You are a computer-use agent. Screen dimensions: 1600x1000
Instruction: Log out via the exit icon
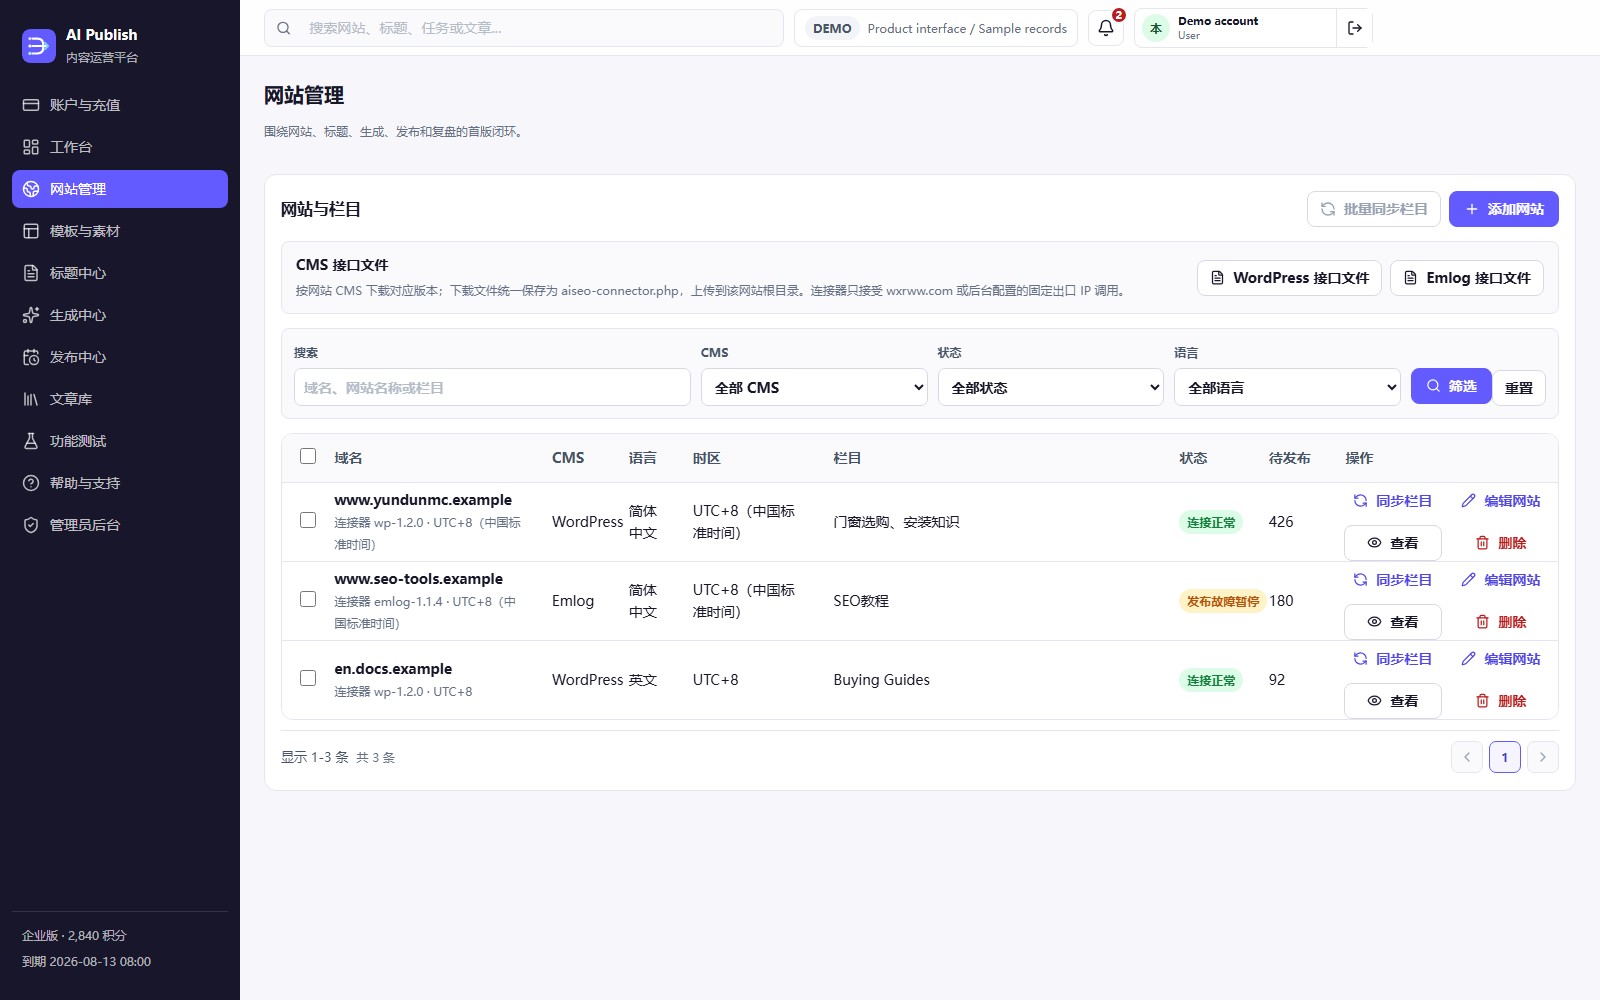1355,28
